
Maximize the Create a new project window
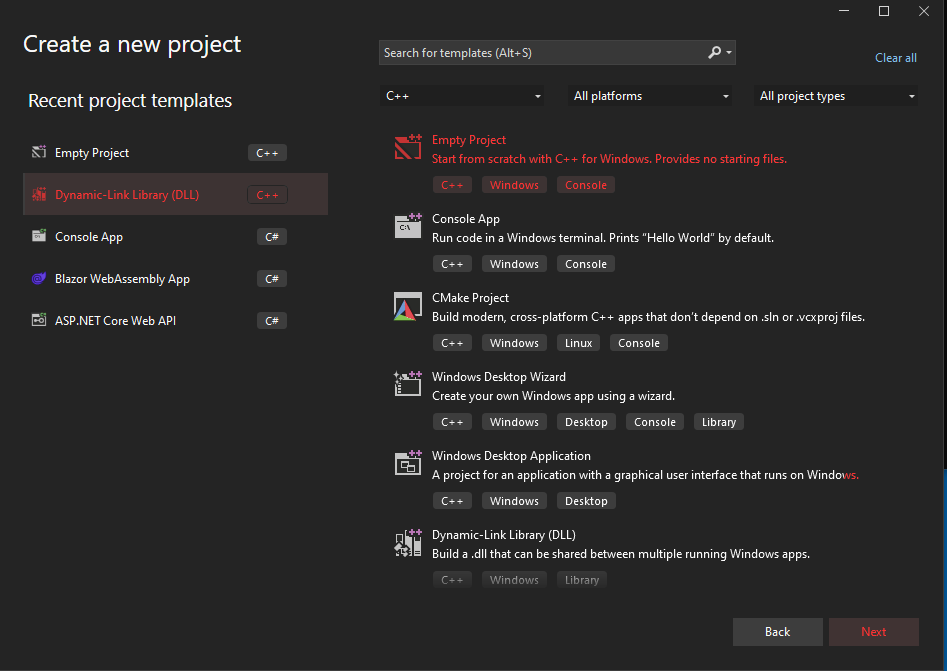click(x=884, y=11)
